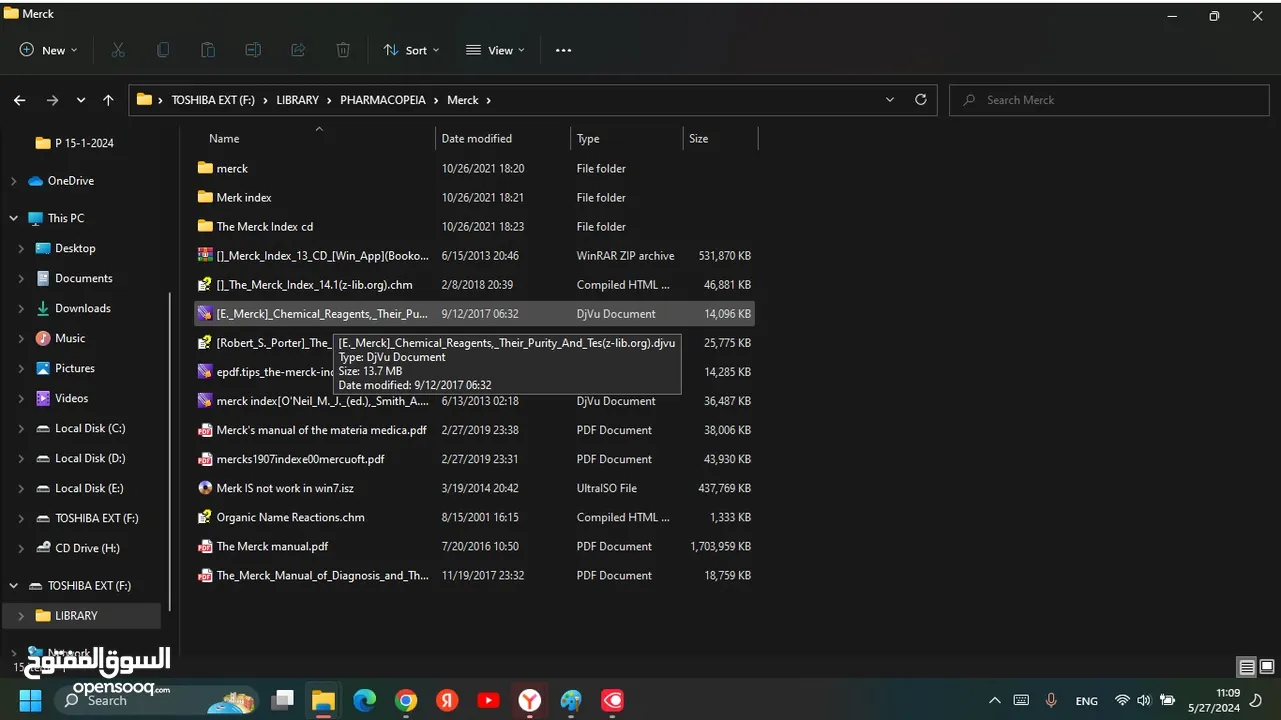Open the Sort dropdown menu
This screenshot has height=720, width=1281.
411,50
